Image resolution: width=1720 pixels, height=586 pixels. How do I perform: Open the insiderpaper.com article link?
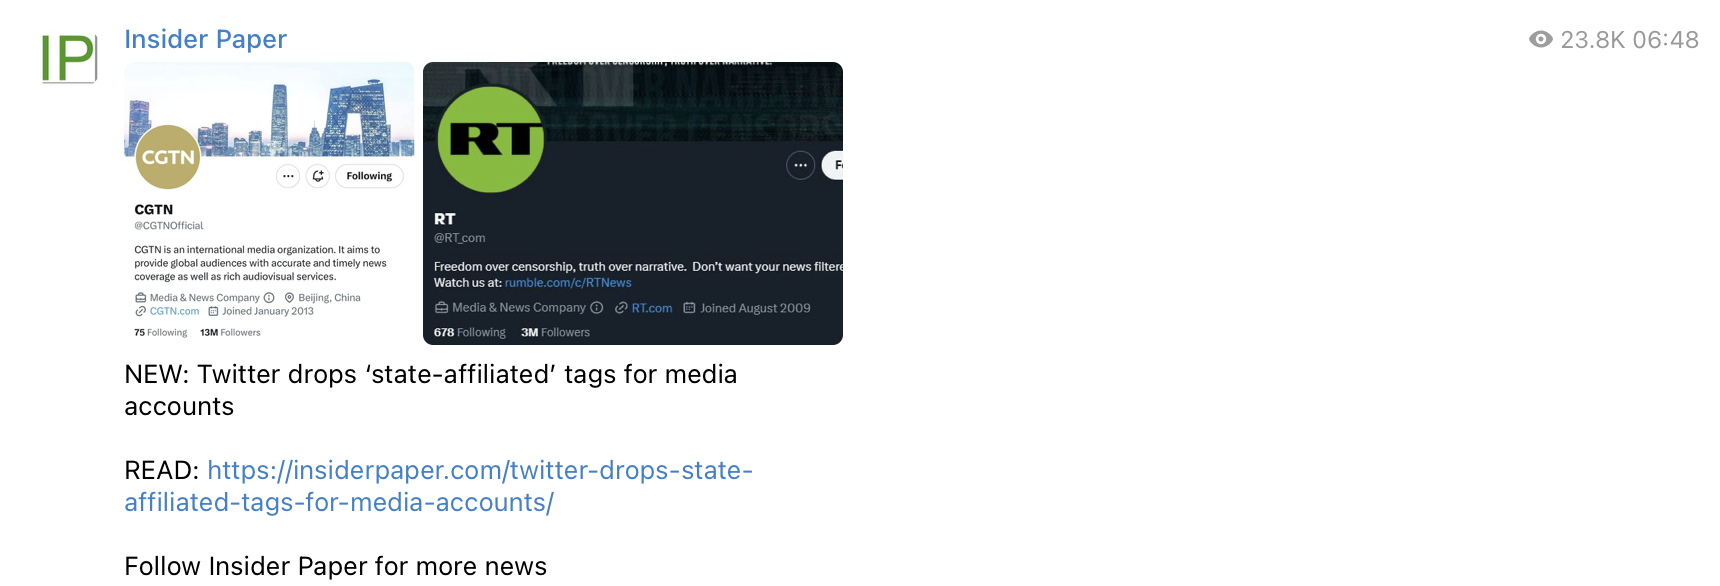coord(439,486)
